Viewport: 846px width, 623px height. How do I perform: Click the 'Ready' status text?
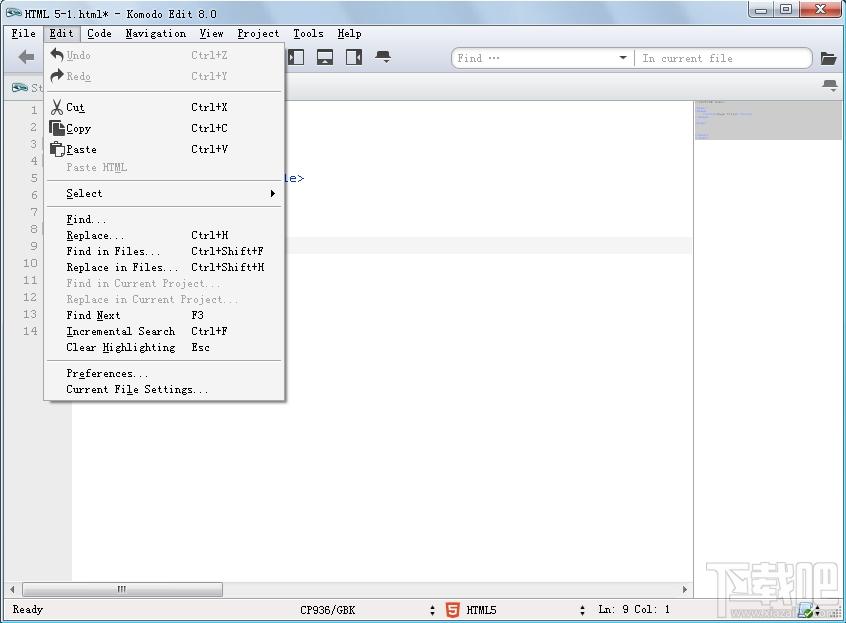28,609
